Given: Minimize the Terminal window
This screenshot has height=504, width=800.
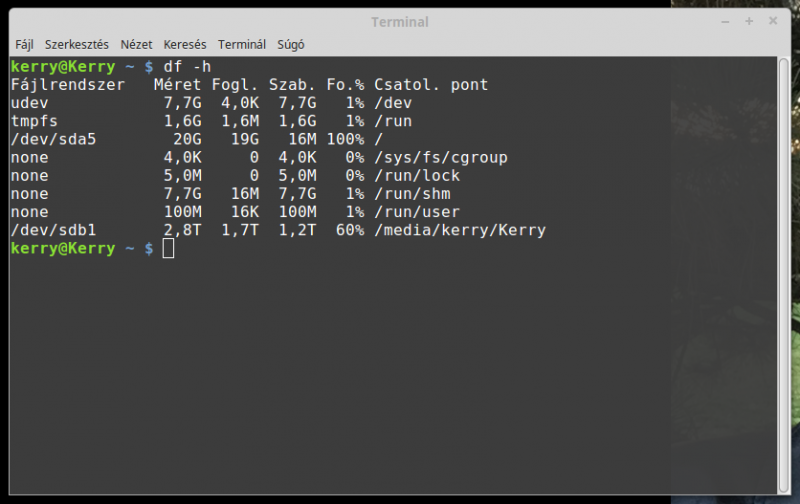Looking at the screenshot, I should point(725,22).
